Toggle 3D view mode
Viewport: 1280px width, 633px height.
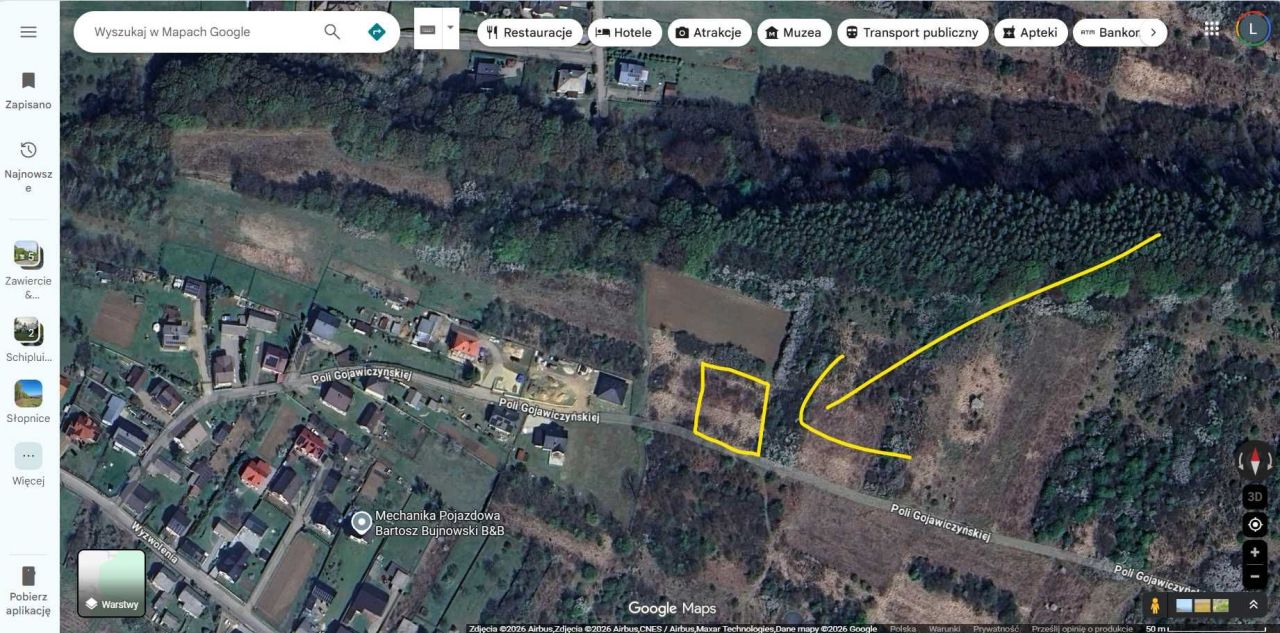coord(1255,496)
